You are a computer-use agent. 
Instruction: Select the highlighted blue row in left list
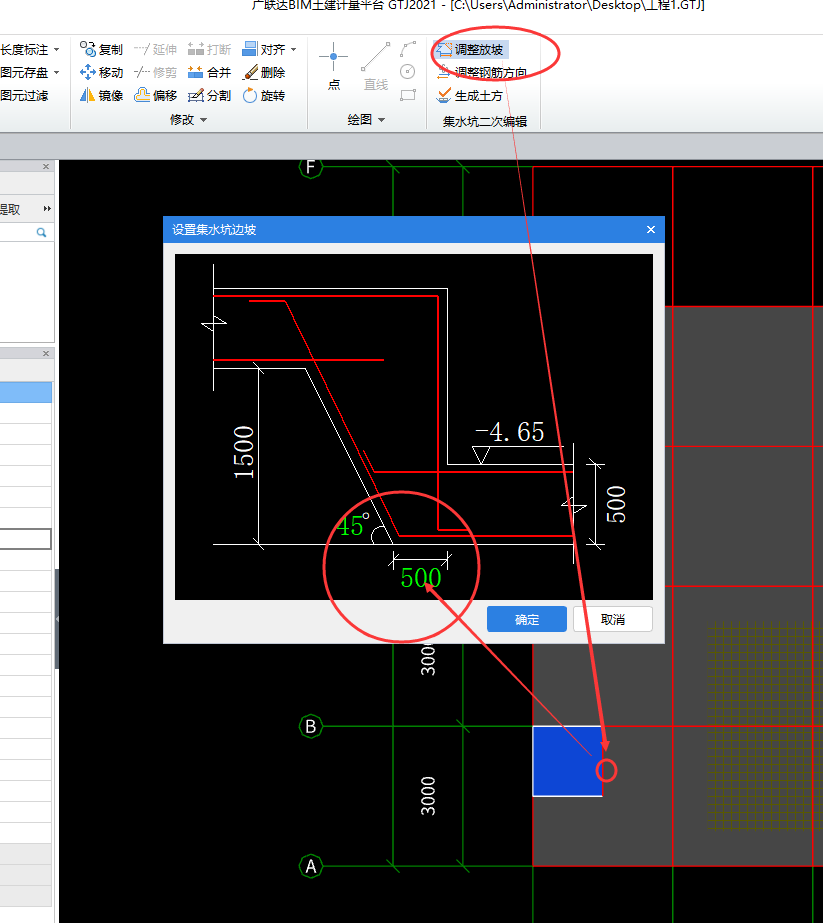(26, 393)
